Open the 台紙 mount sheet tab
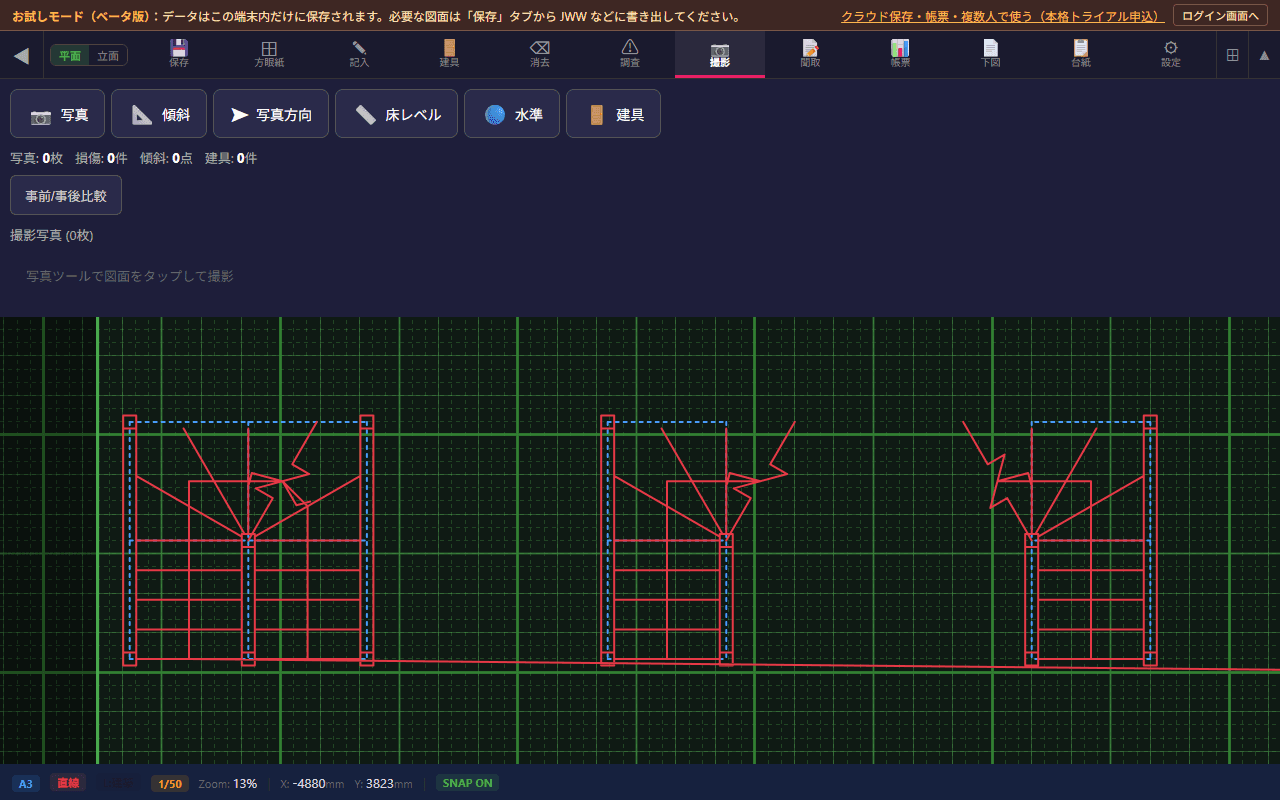Viewport: 1280px width, 800px height. (x=1081, y=54)
